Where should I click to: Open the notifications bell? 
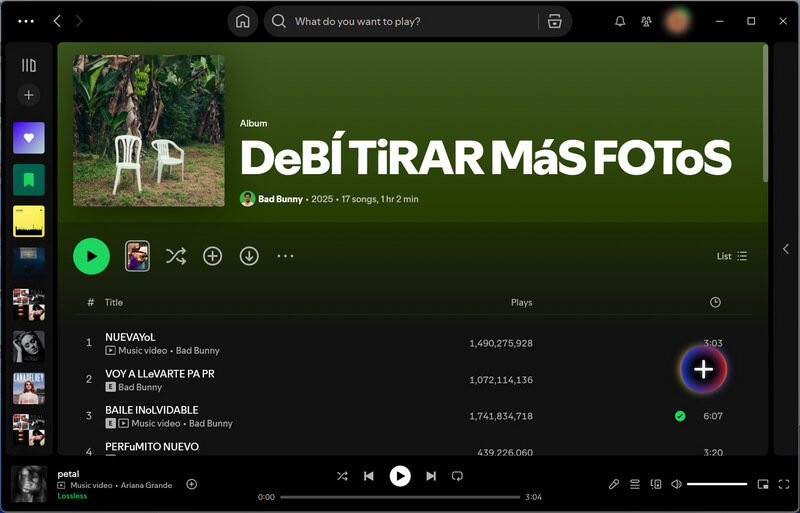pos(620,21)
